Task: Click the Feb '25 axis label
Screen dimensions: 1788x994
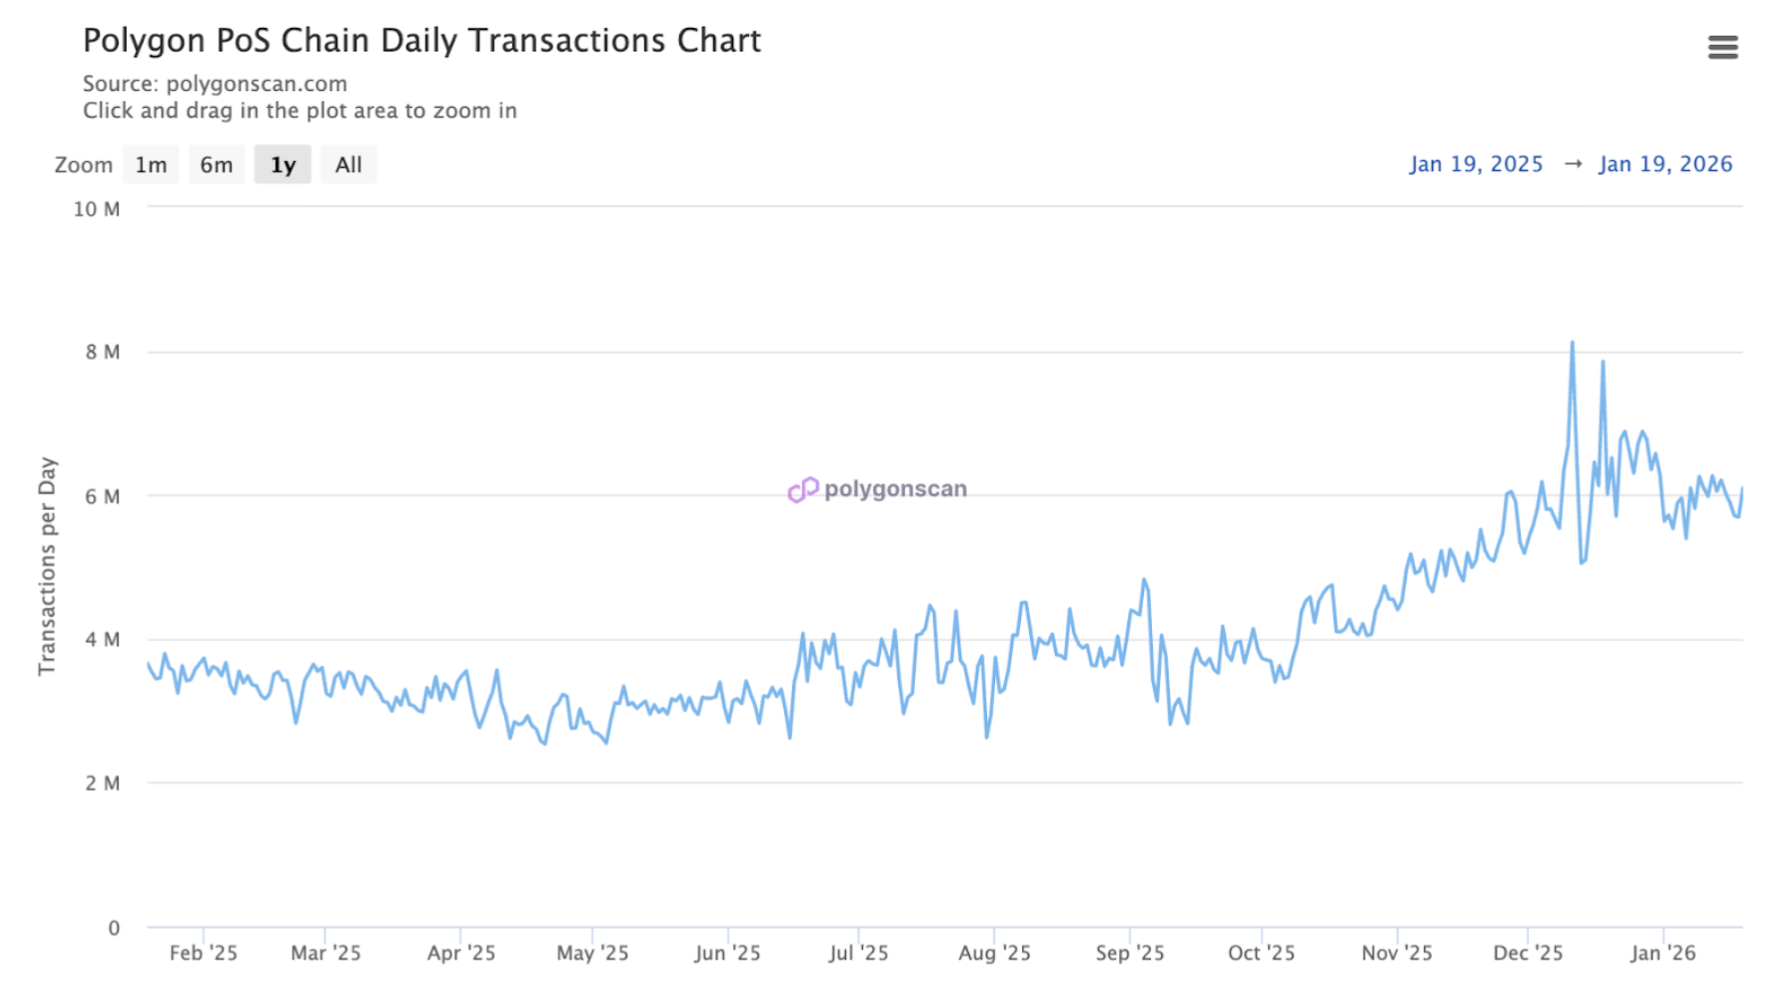Action: pyautogui.click(x=203, y=953)
